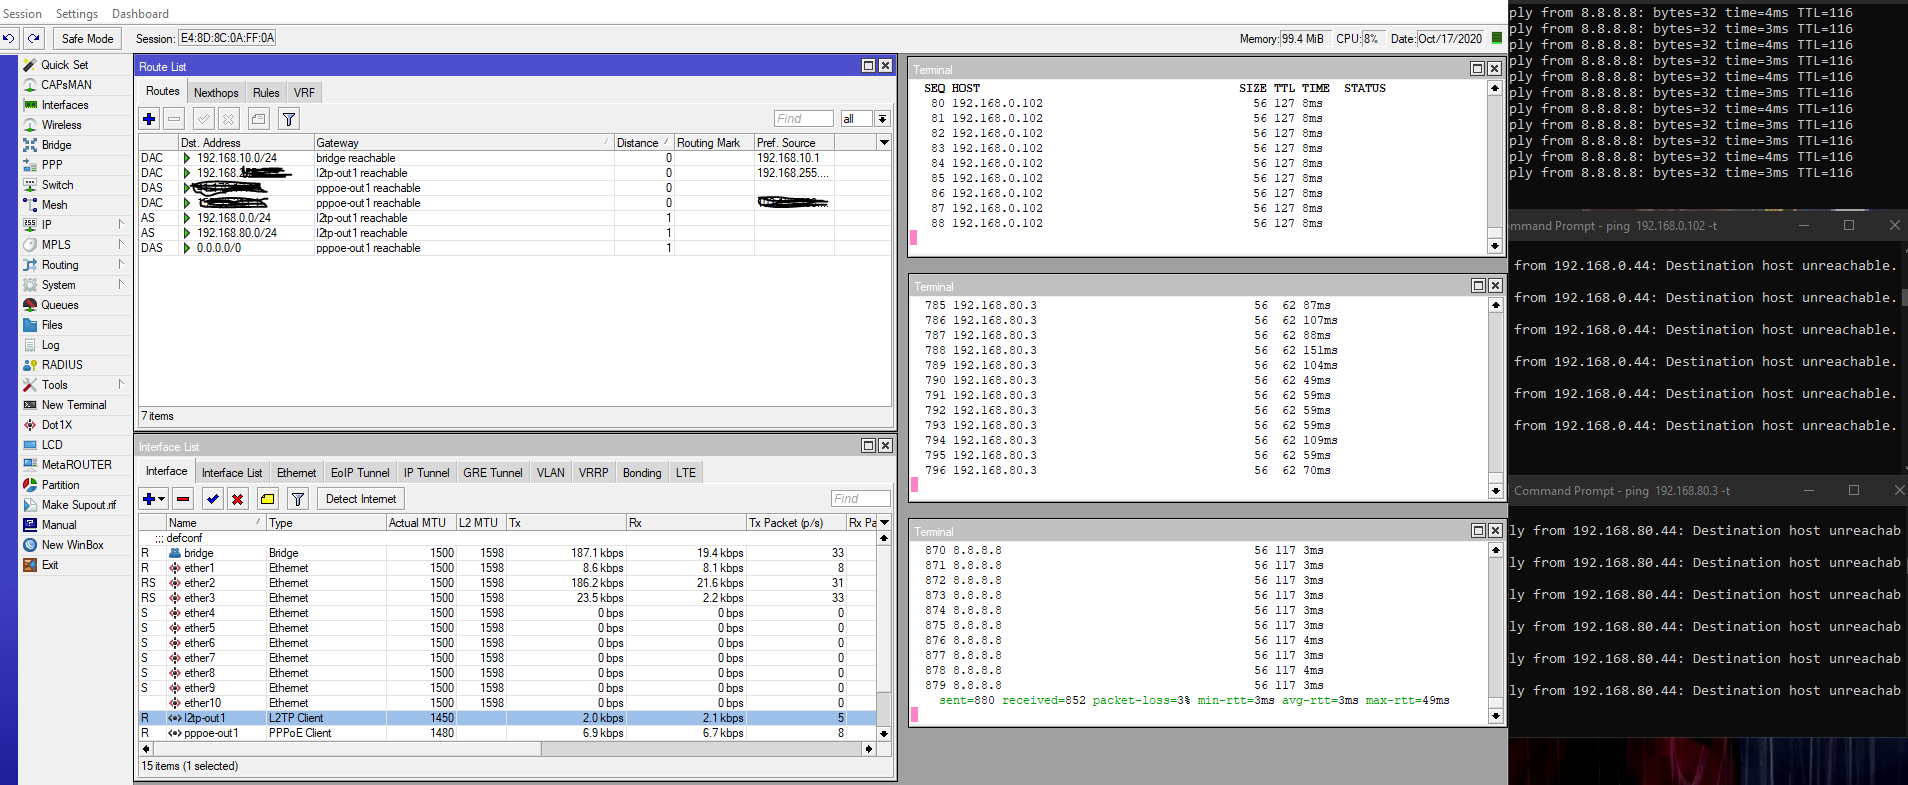Expand the Tools submenu

click(x=121, y=385)
